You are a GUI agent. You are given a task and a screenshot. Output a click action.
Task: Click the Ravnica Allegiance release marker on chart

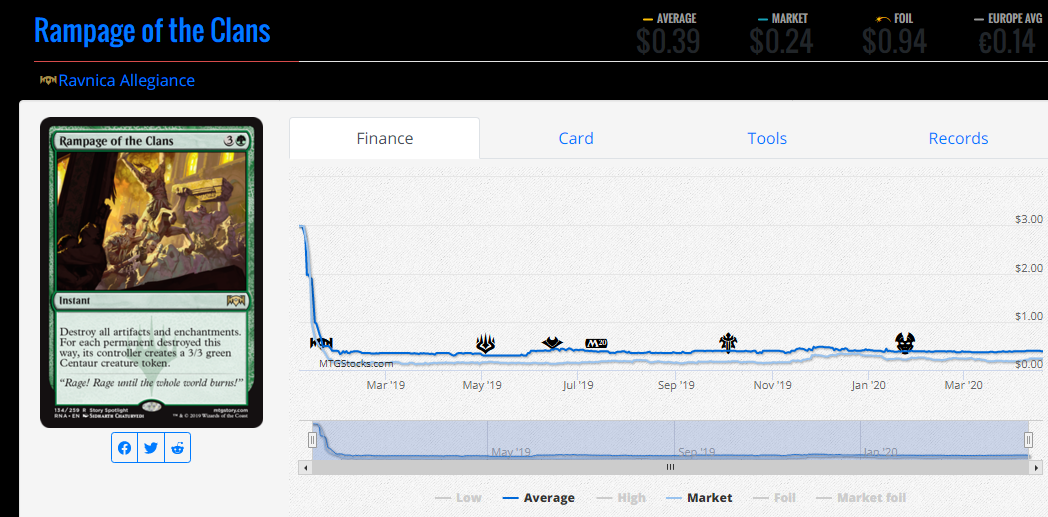(x=321, y=343)
